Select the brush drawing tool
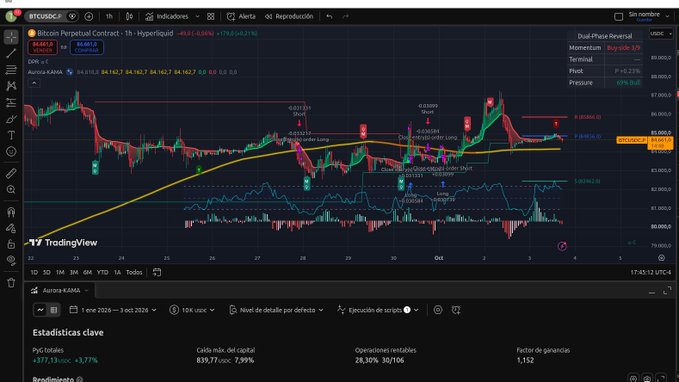Screen dimensions: 679x382 11,119
